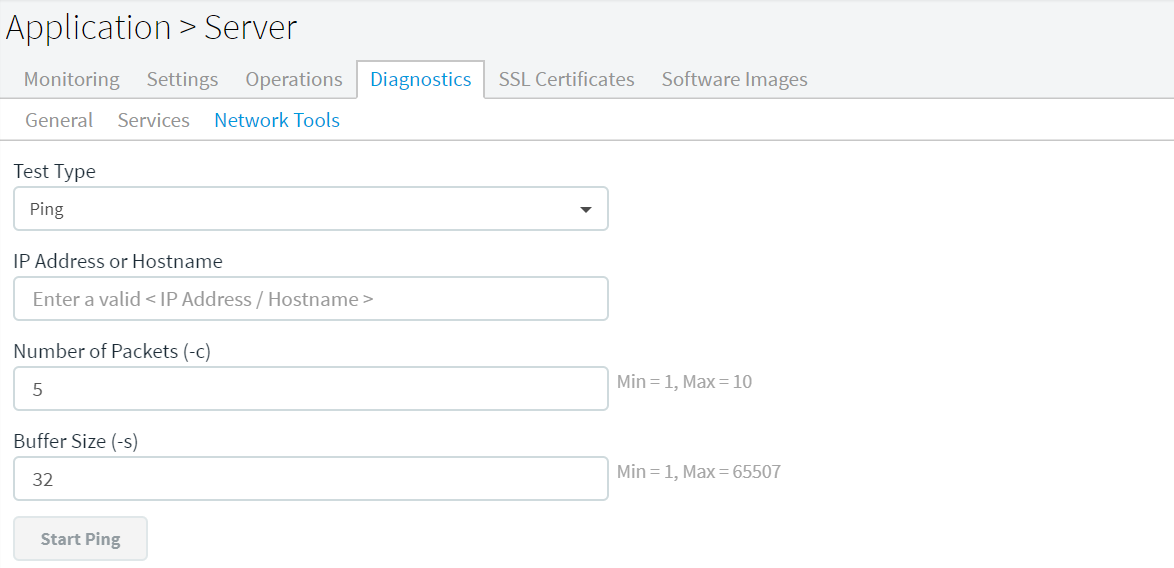Show the General diagnostics sub-tab
1174x568 pixels.
[x=59, y=120]
